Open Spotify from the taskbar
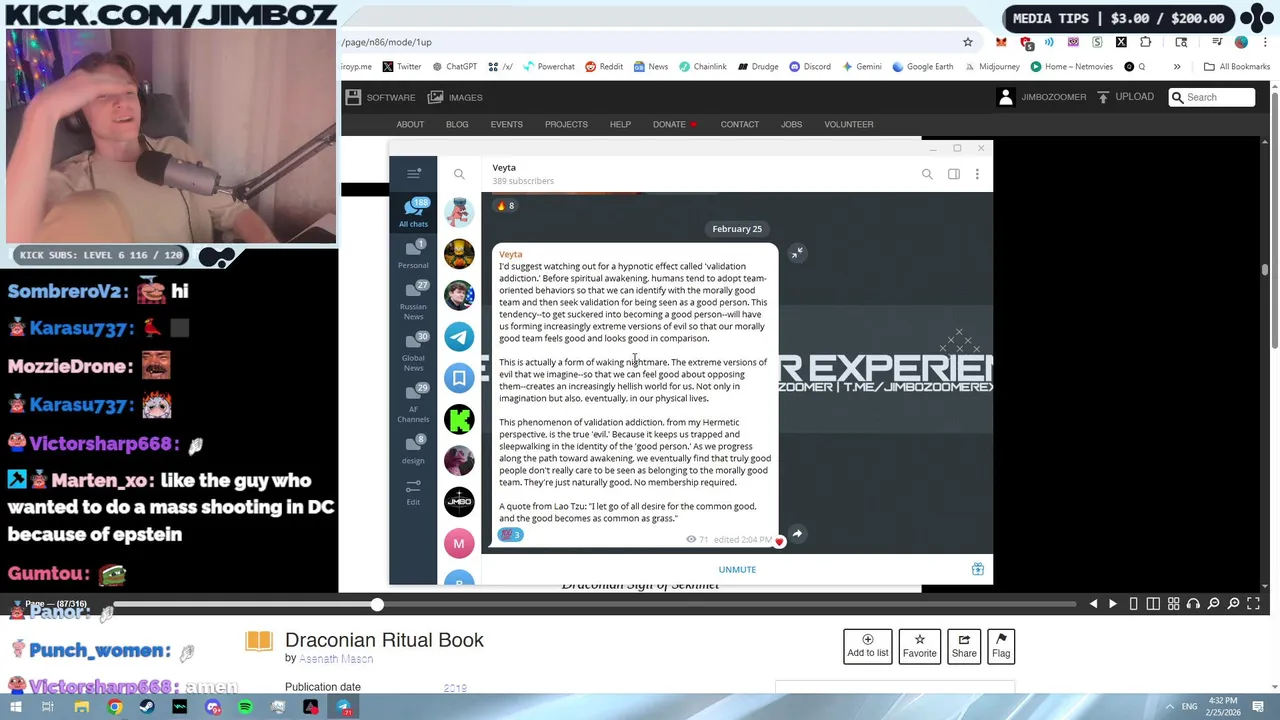This screenshot has width=1280, height=720. 245,707
